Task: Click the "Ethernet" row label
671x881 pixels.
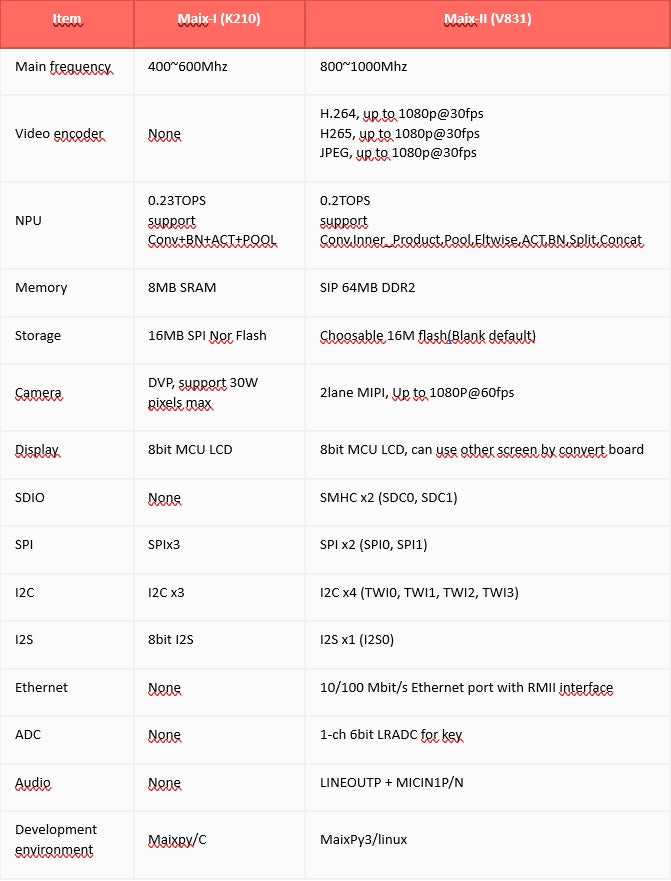Action: tap(41, 688)
